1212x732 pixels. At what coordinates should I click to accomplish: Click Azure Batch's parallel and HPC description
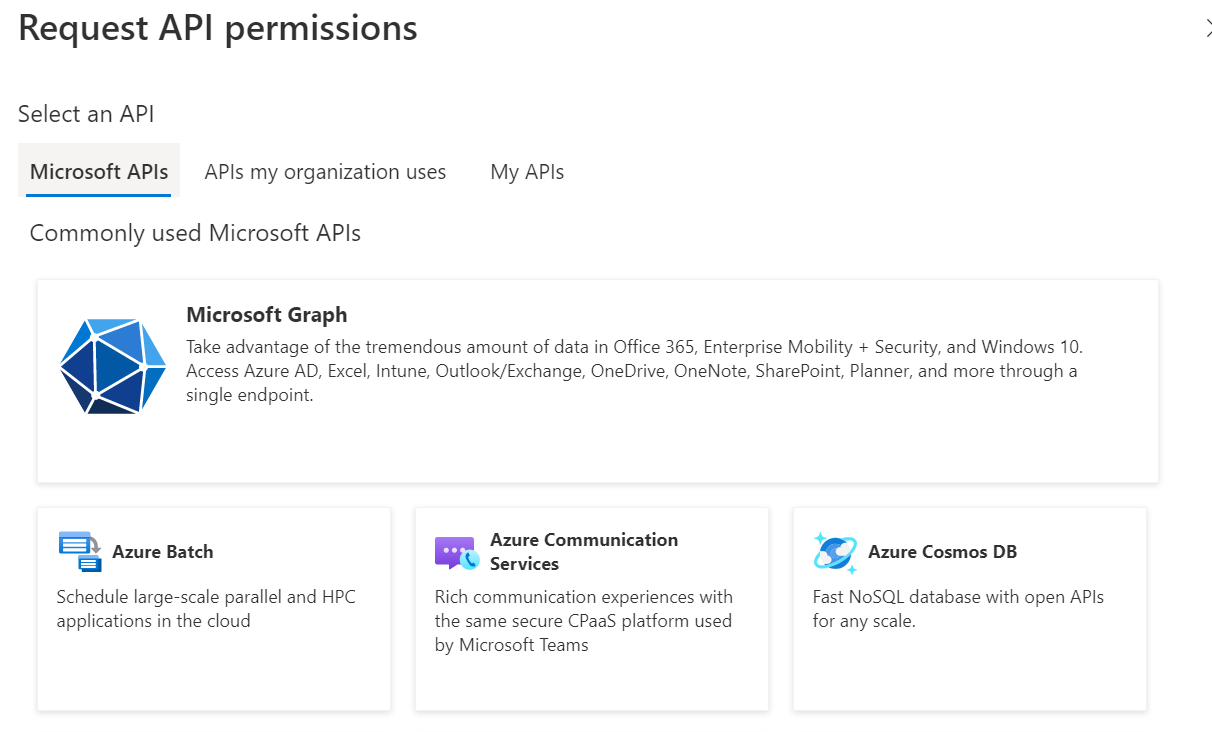pyautogui.click(x=205, y=609)
